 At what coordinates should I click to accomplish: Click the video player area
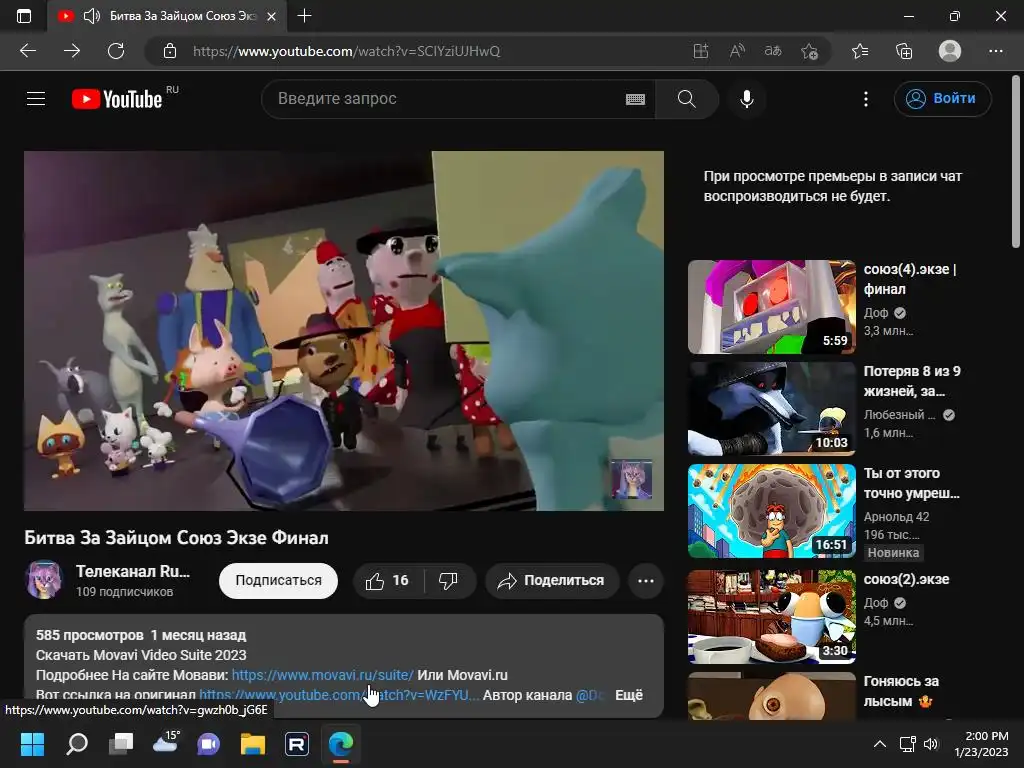click(344, 330)
